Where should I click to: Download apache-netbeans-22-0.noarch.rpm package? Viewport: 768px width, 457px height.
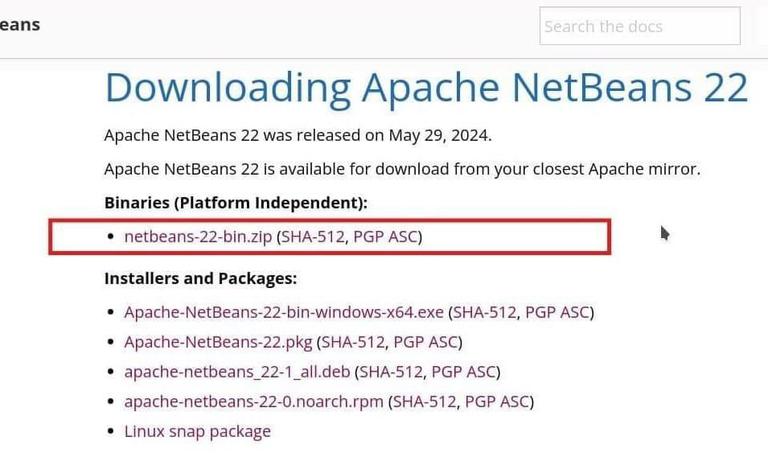tap(254, 402)
